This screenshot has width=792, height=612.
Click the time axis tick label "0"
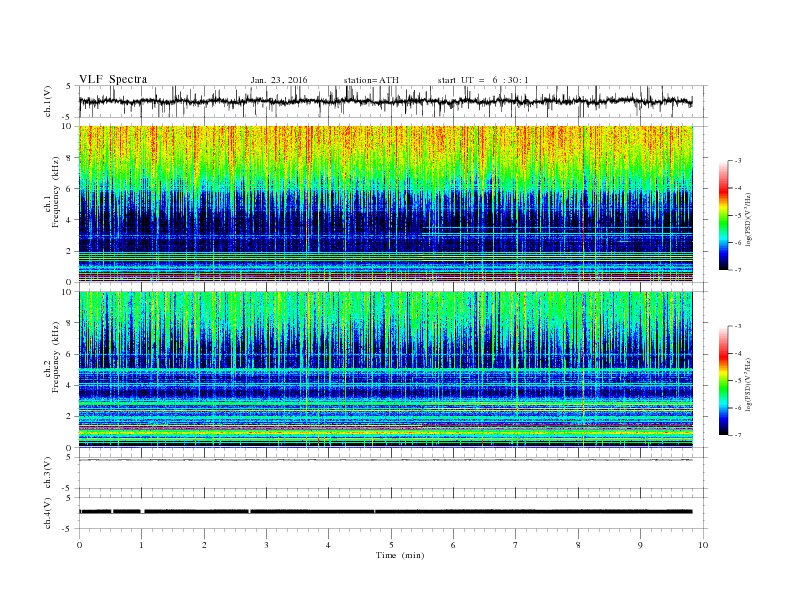pos(79,545)
